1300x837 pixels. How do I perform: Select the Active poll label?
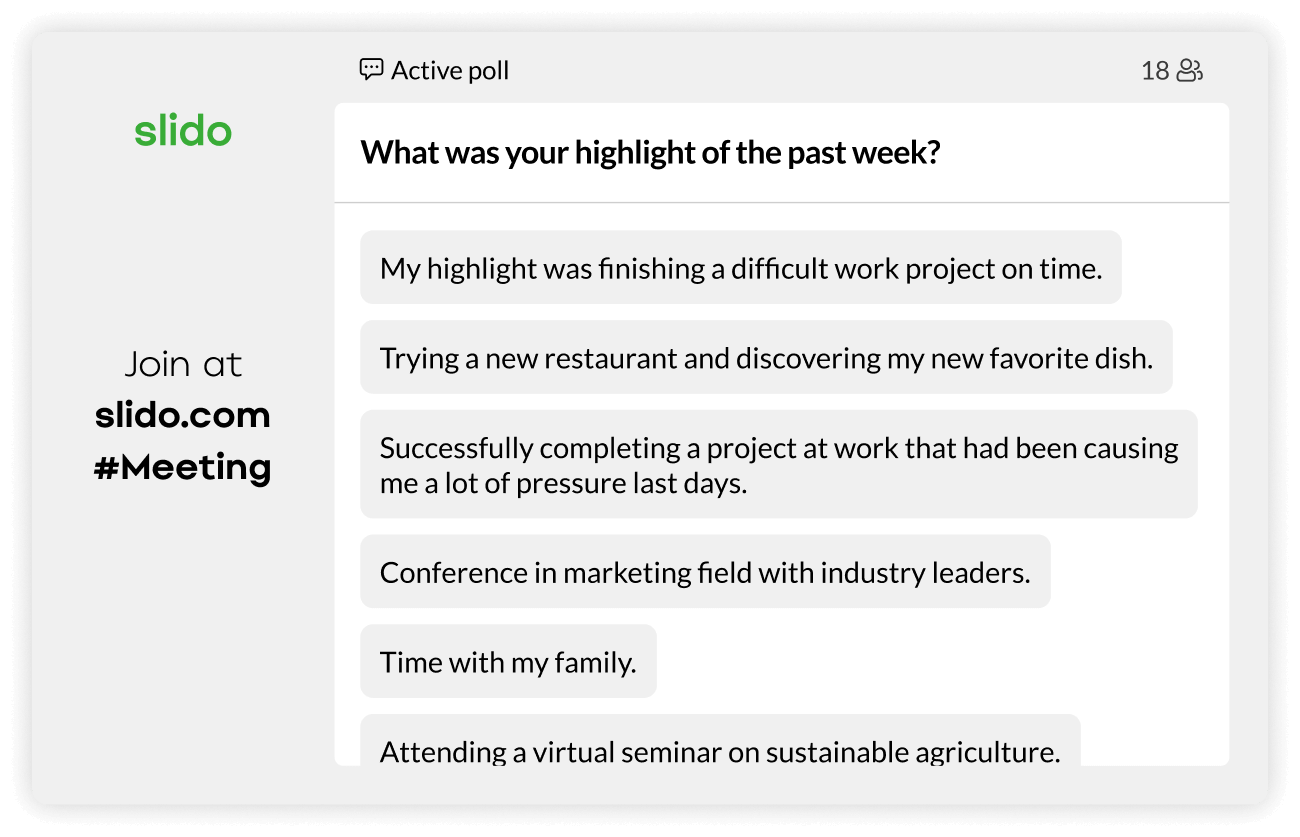[450, 71]
